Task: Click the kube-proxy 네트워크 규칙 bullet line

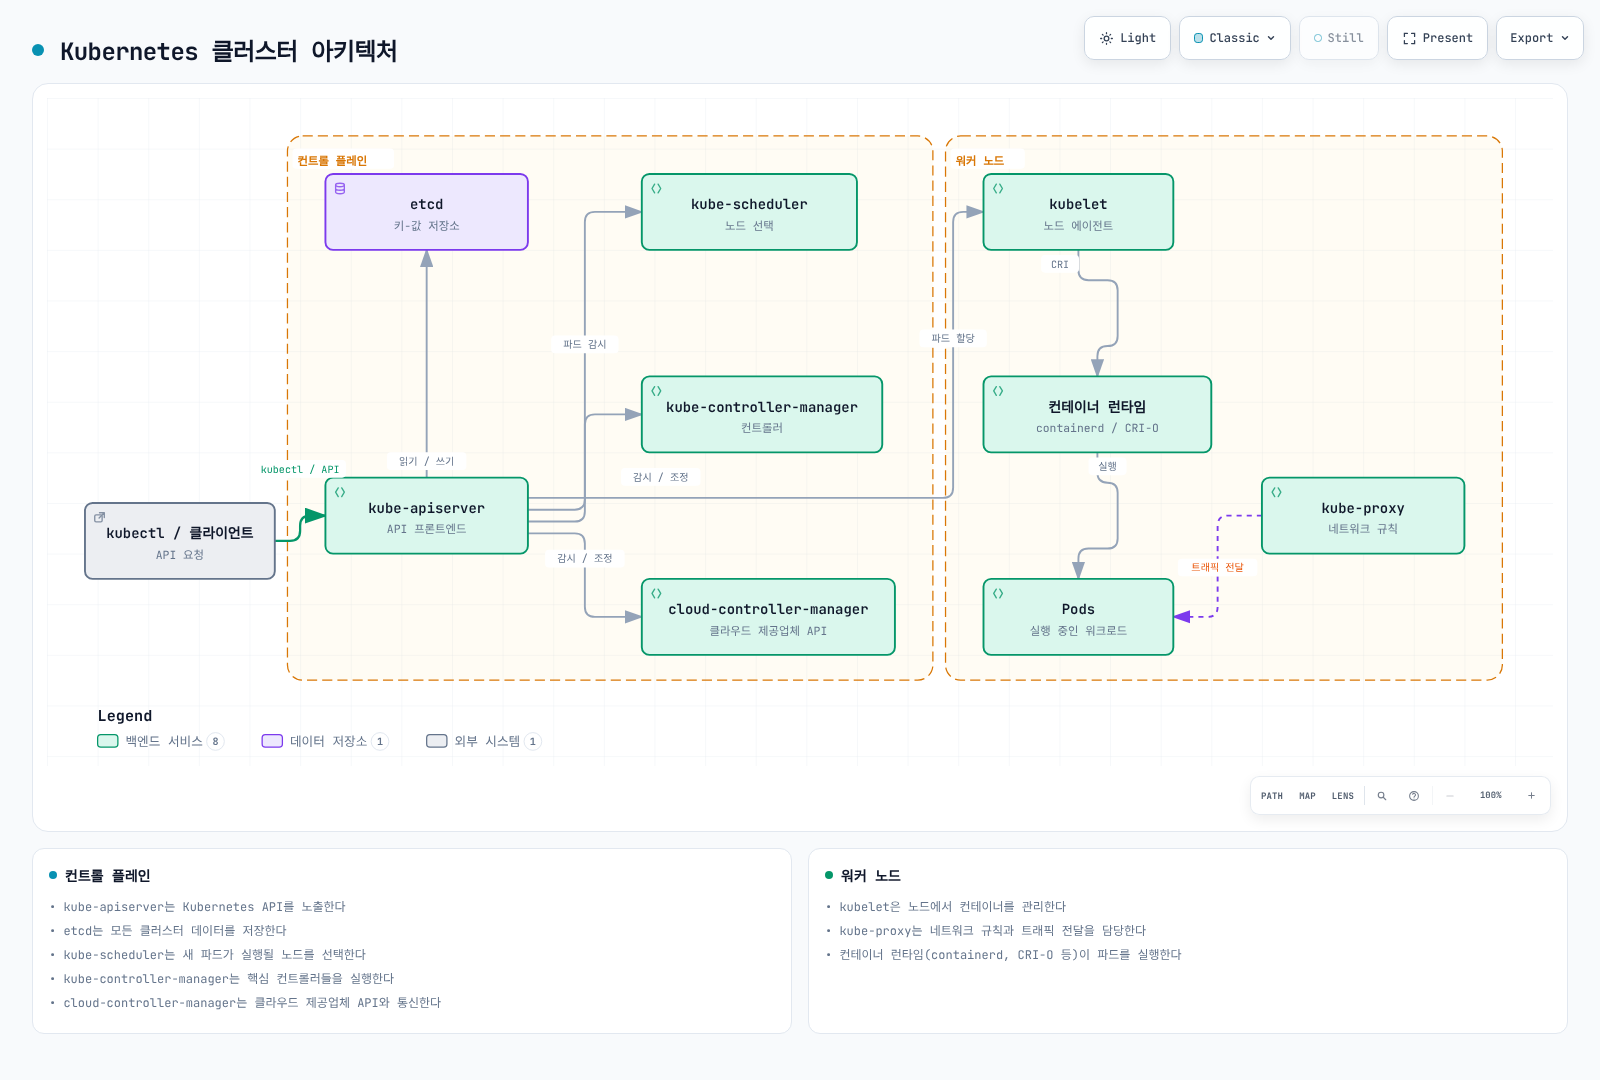Action: 992,930
